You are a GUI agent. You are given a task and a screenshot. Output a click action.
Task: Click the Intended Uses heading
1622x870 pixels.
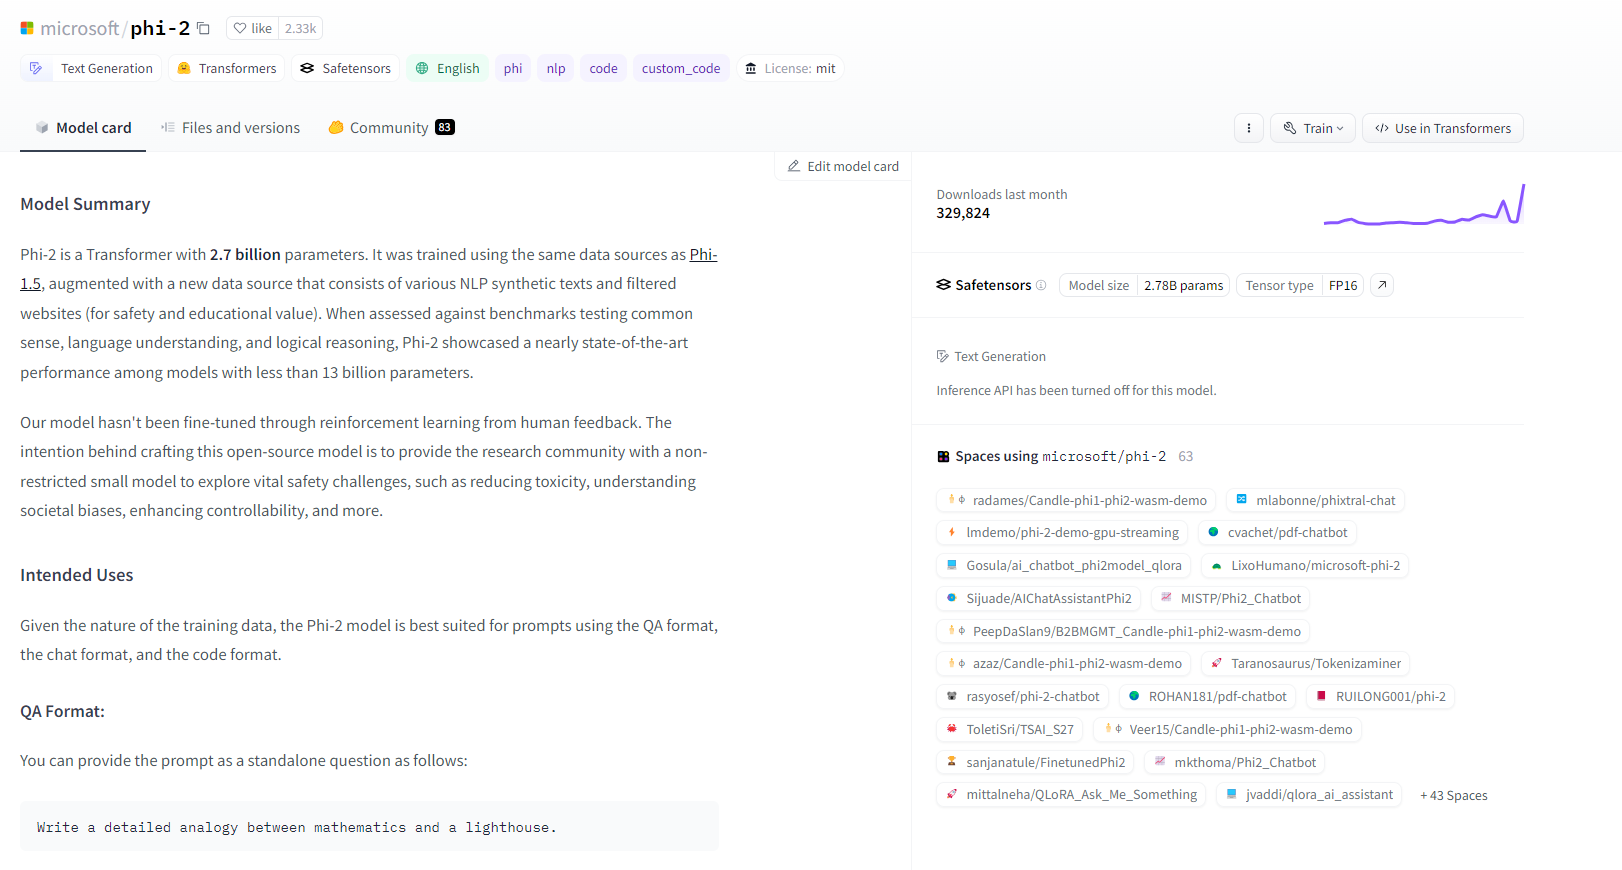[77, 575]
